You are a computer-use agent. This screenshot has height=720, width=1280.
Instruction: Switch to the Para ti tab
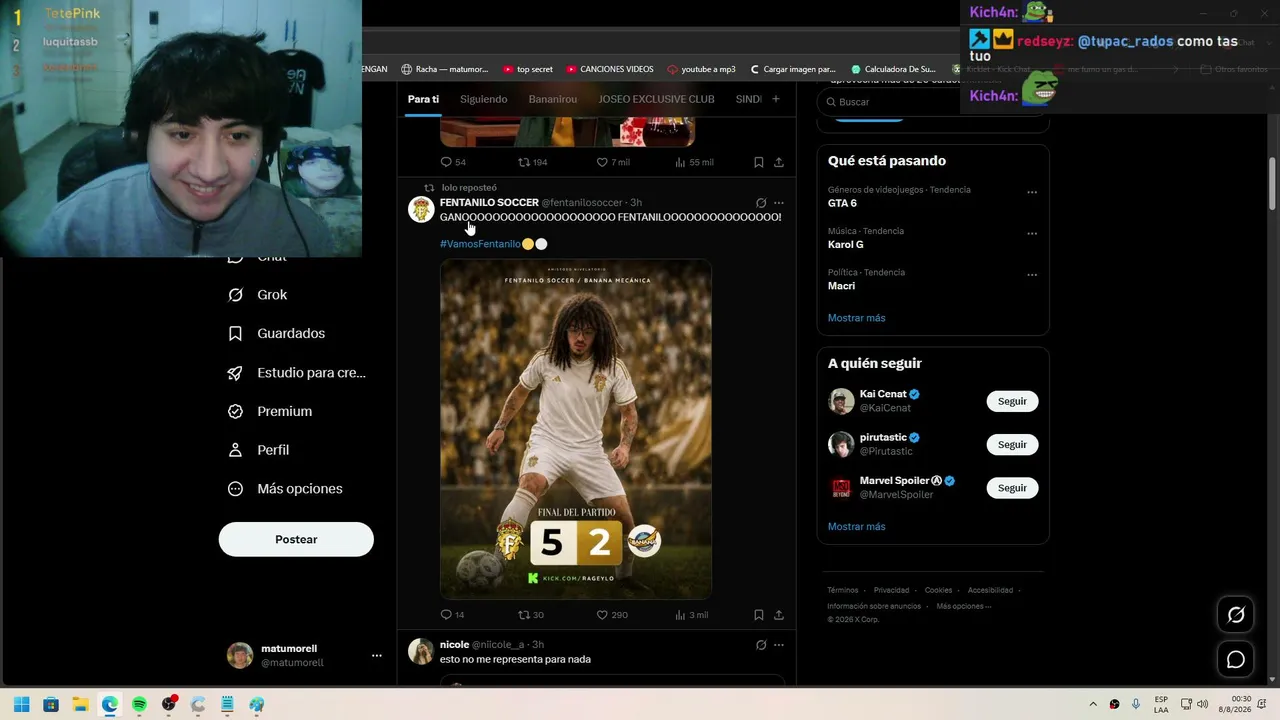(x=423, y=99)
